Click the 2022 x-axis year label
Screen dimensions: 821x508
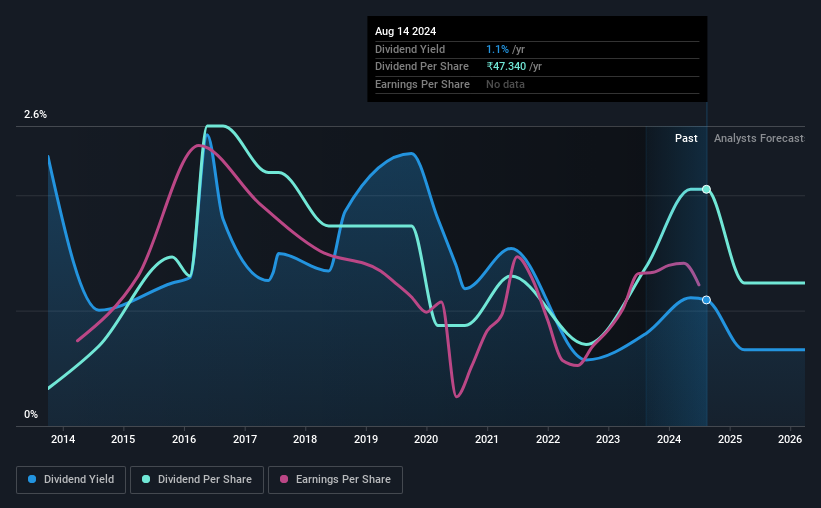tap(548, 439)
